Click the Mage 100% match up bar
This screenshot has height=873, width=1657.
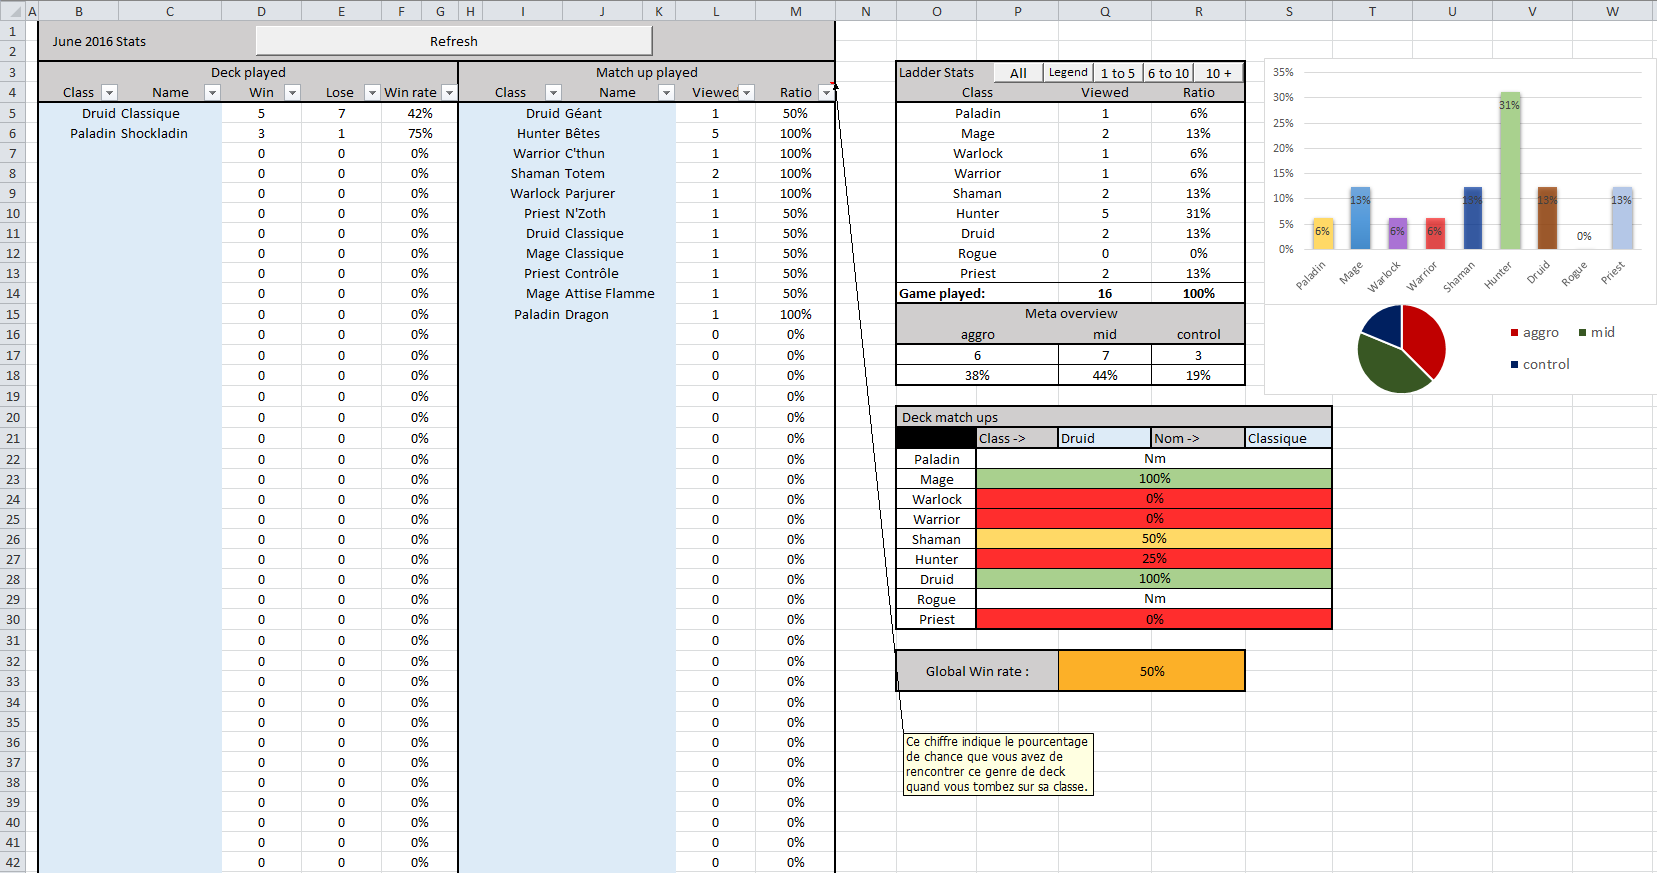pyautogui.click(x=1154, y=479)
